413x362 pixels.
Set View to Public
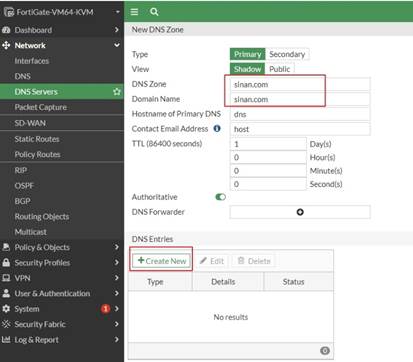279,69
